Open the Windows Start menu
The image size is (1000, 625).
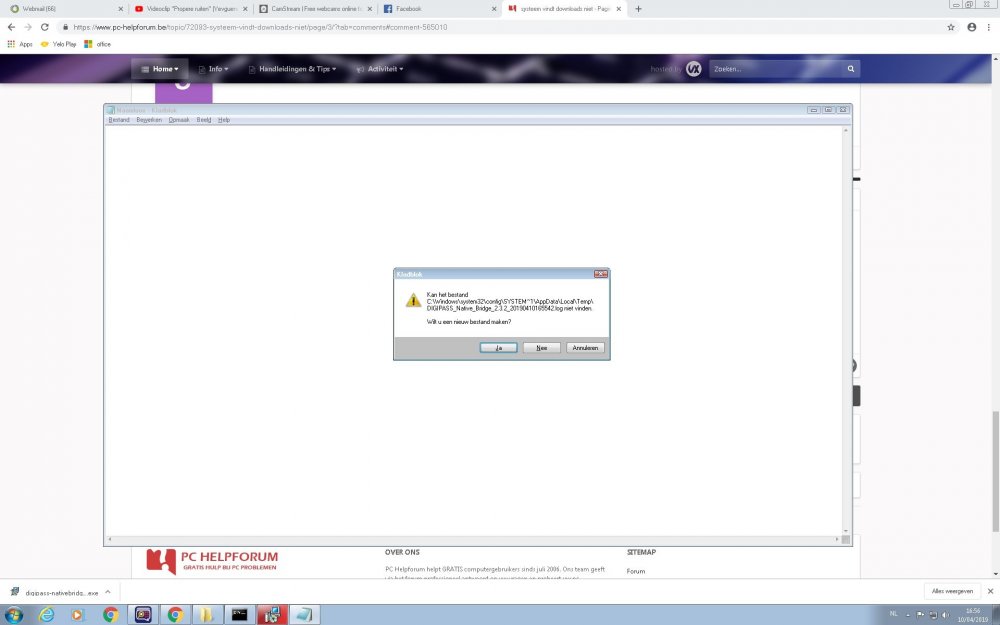(13, 615)
